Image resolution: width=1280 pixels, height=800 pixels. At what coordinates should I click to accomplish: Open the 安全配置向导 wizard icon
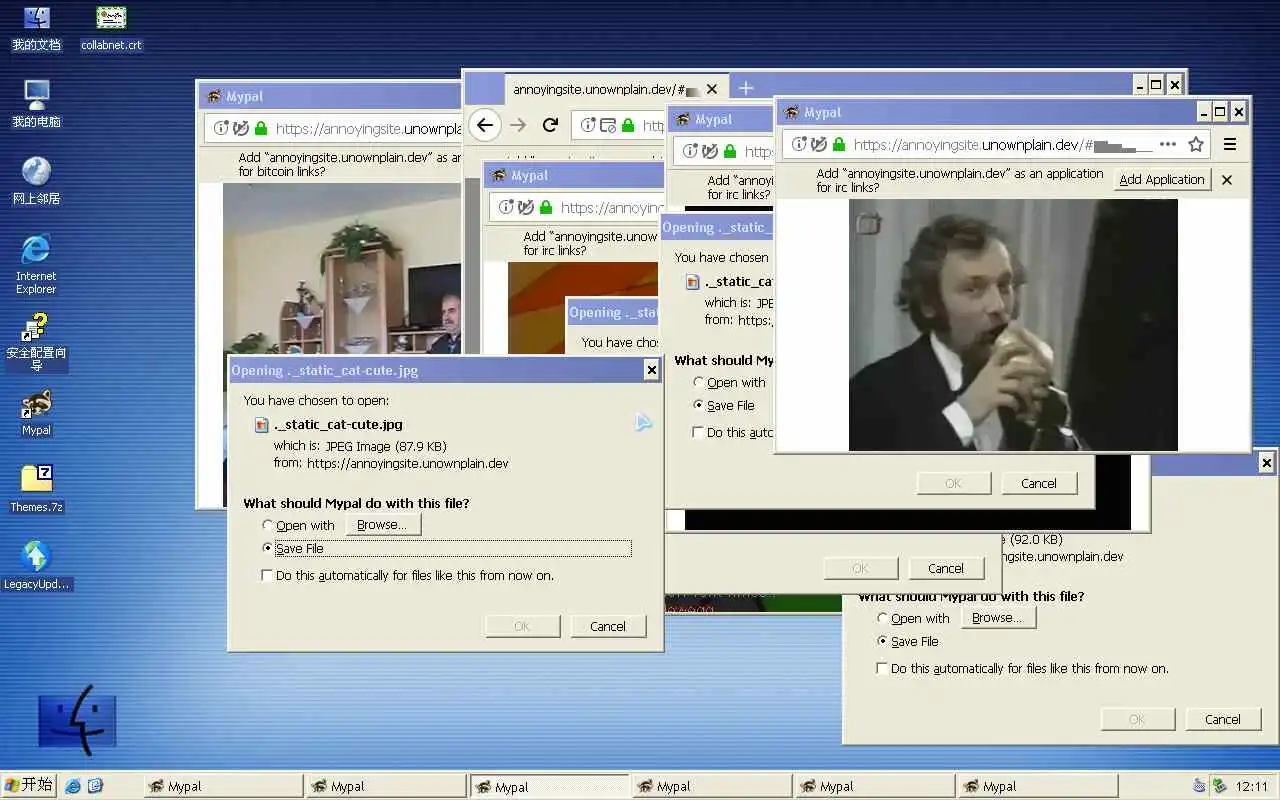point(36,341)
